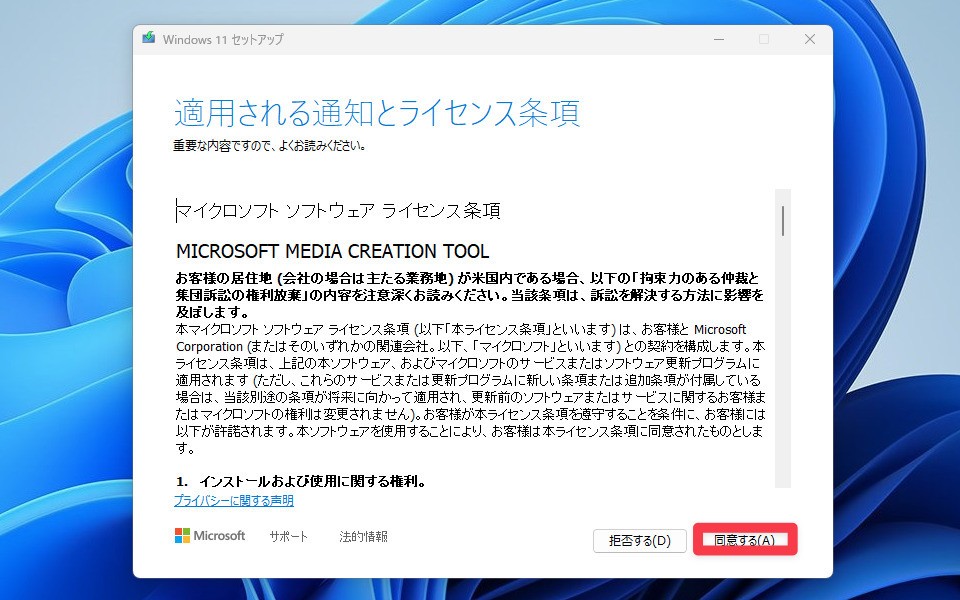
Task: Click the 拒否する(D) decline button
Action: pos(640,541)
